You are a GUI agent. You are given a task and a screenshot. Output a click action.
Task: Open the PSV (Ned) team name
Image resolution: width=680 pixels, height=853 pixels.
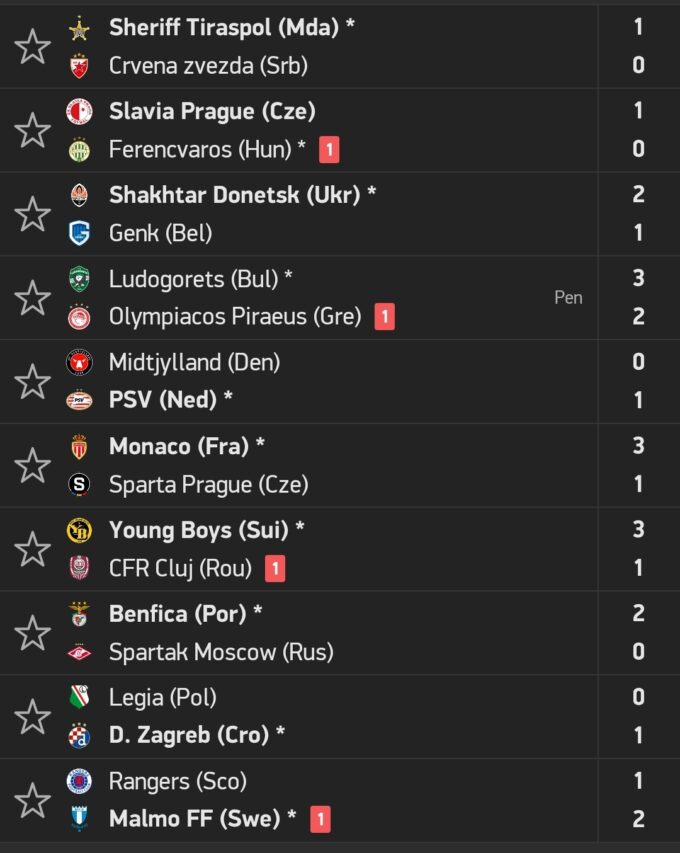[x=163, y=401]
